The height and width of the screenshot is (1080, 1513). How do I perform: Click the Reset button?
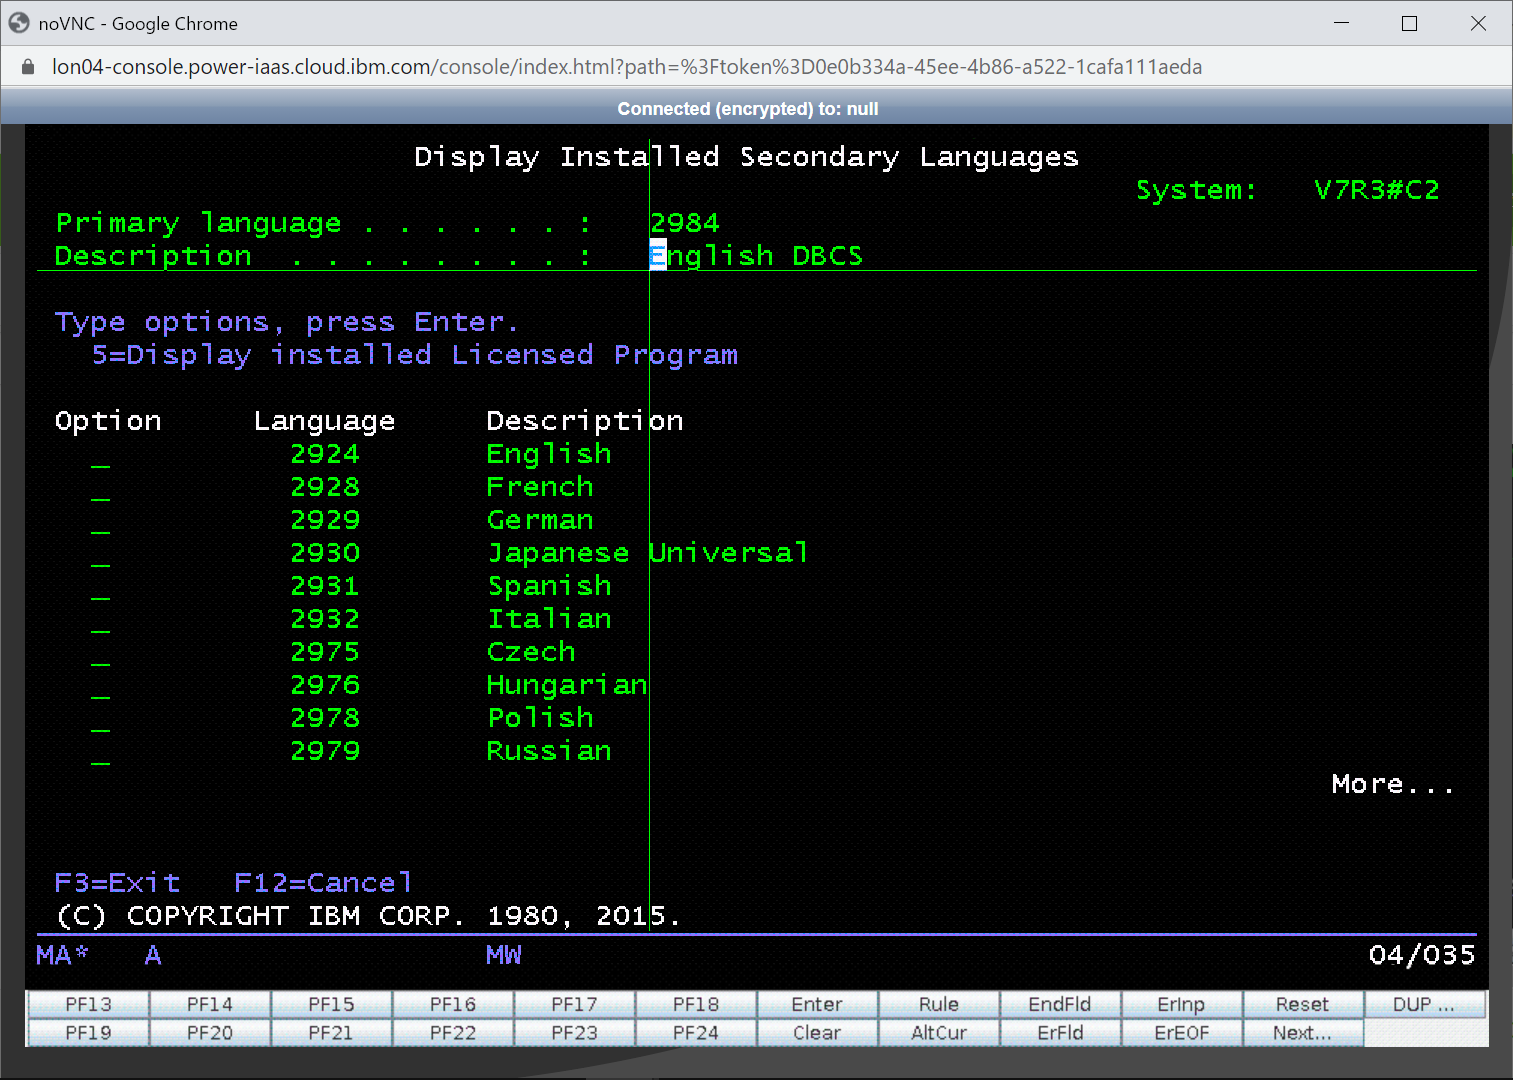[x=1303, y=1004]
